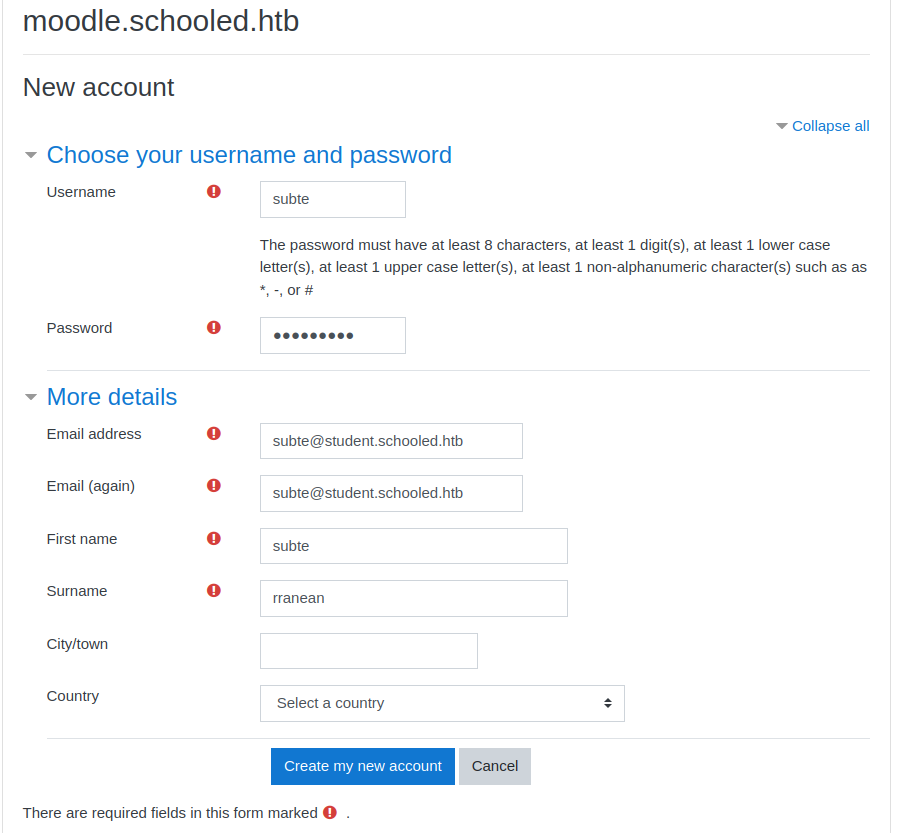Open the Select a country dropdown
The width and height of the screenshot is (899, 833).
[442, 703]
